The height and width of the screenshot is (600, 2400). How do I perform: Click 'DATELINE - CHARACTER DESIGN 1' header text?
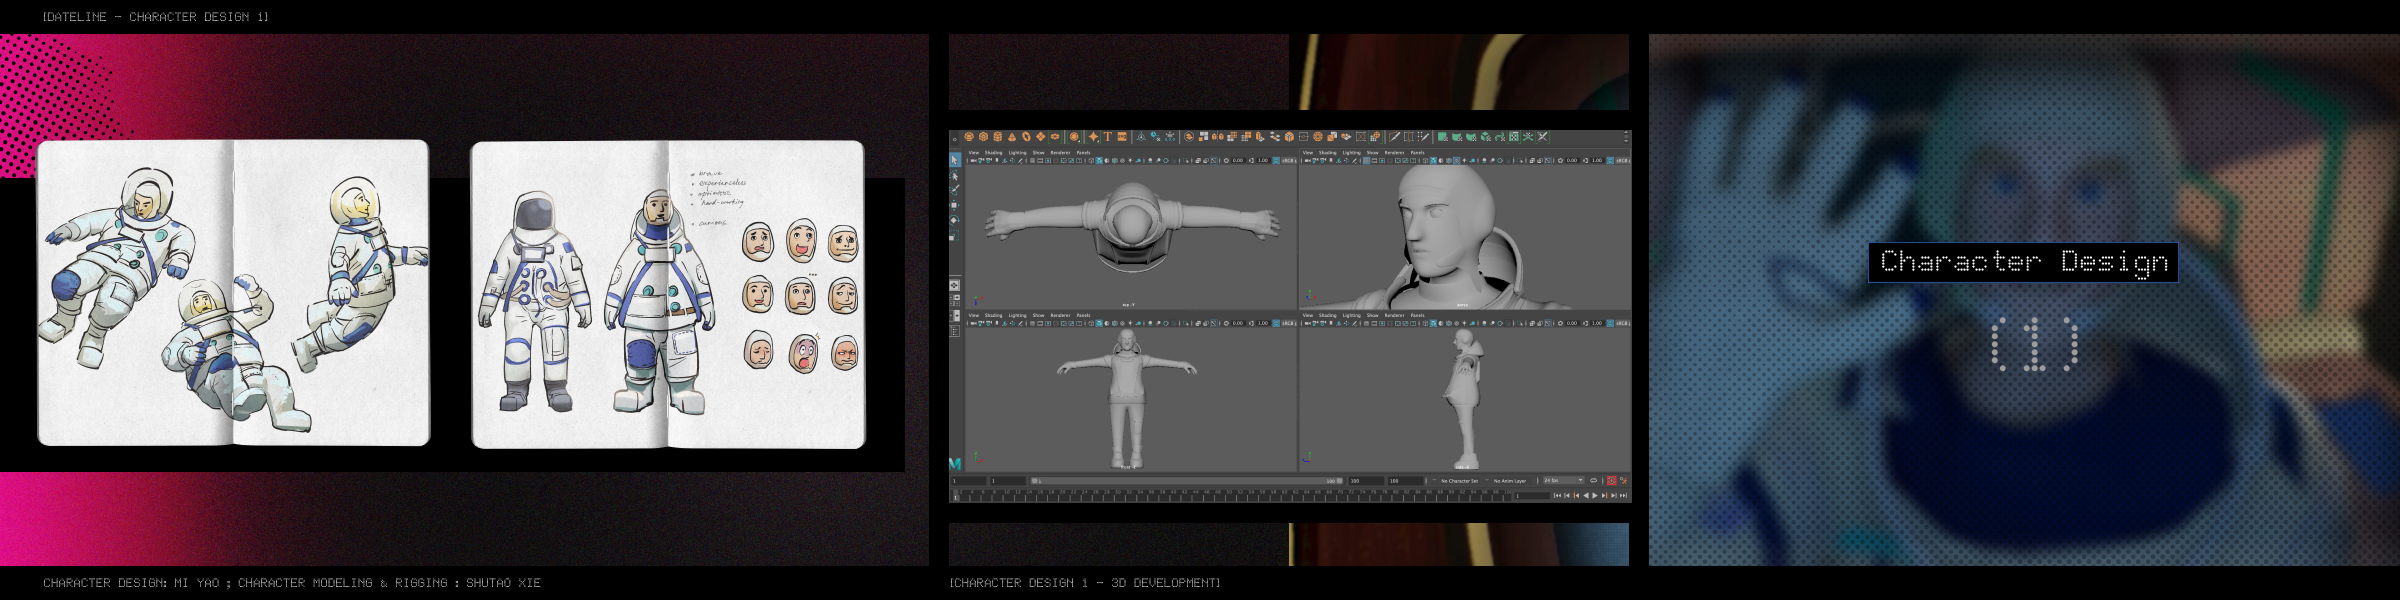click(155, 17)
